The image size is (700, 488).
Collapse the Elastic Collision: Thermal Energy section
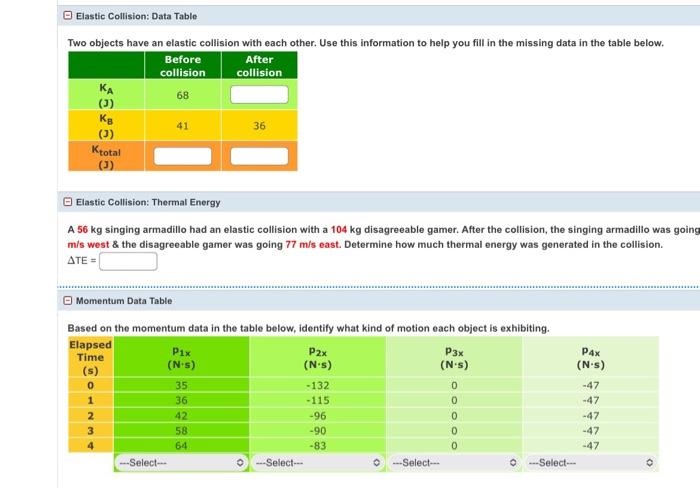click(x=67, y=202)
